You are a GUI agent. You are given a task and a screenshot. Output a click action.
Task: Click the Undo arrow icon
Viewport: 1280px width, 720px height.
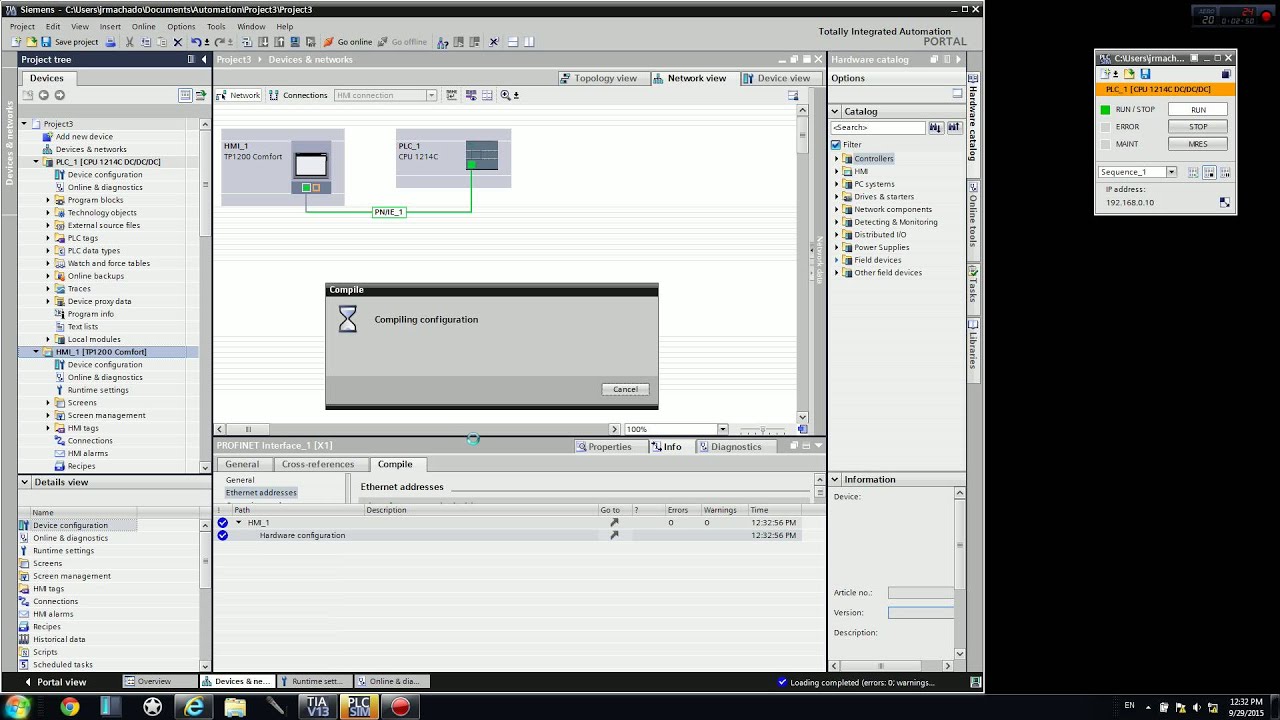pos(195,42)
